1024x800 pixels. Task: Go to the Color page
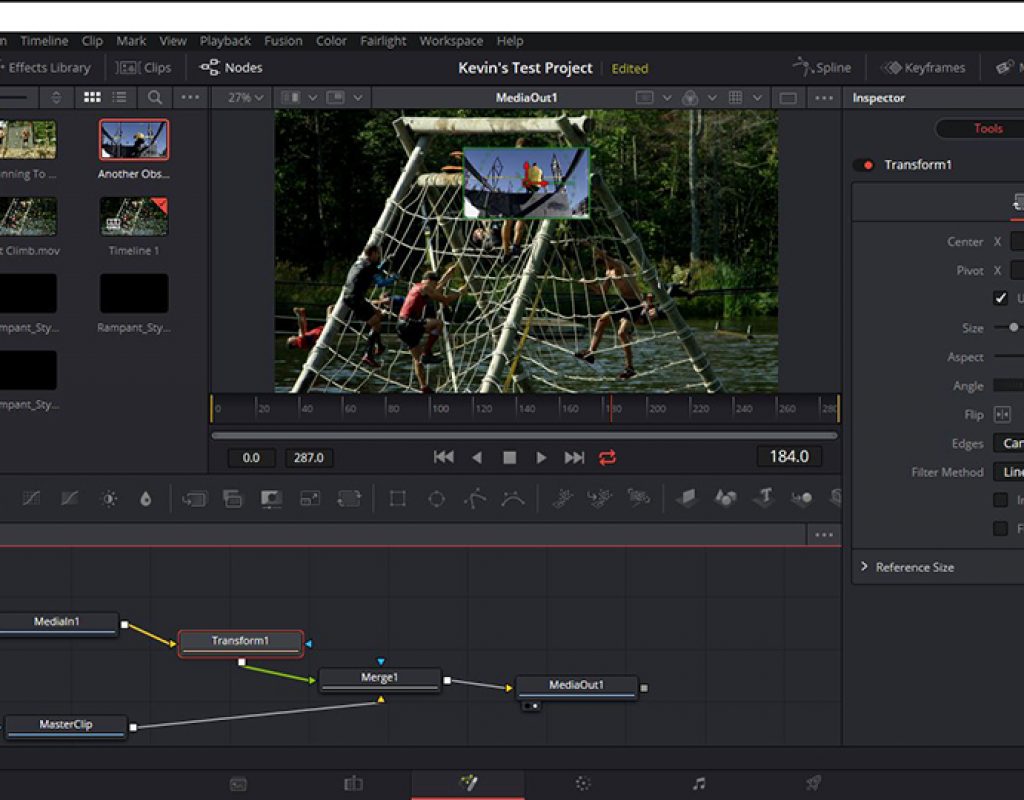583,784
